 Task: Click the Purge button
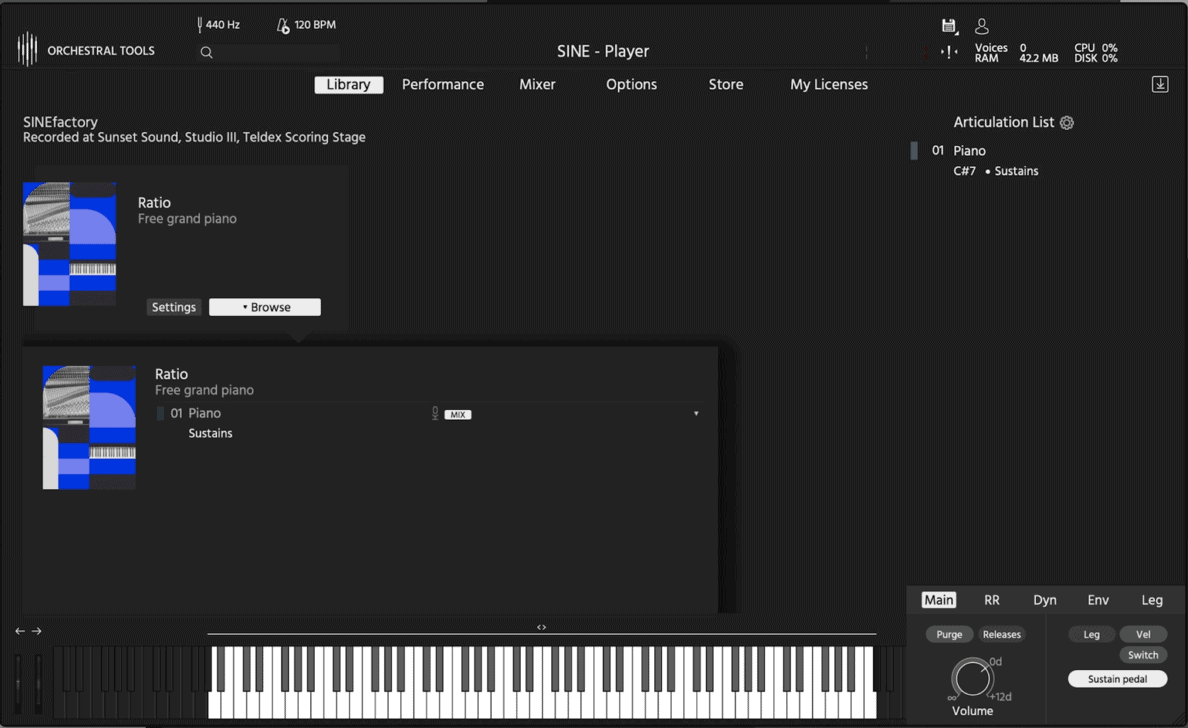(949, 634)
